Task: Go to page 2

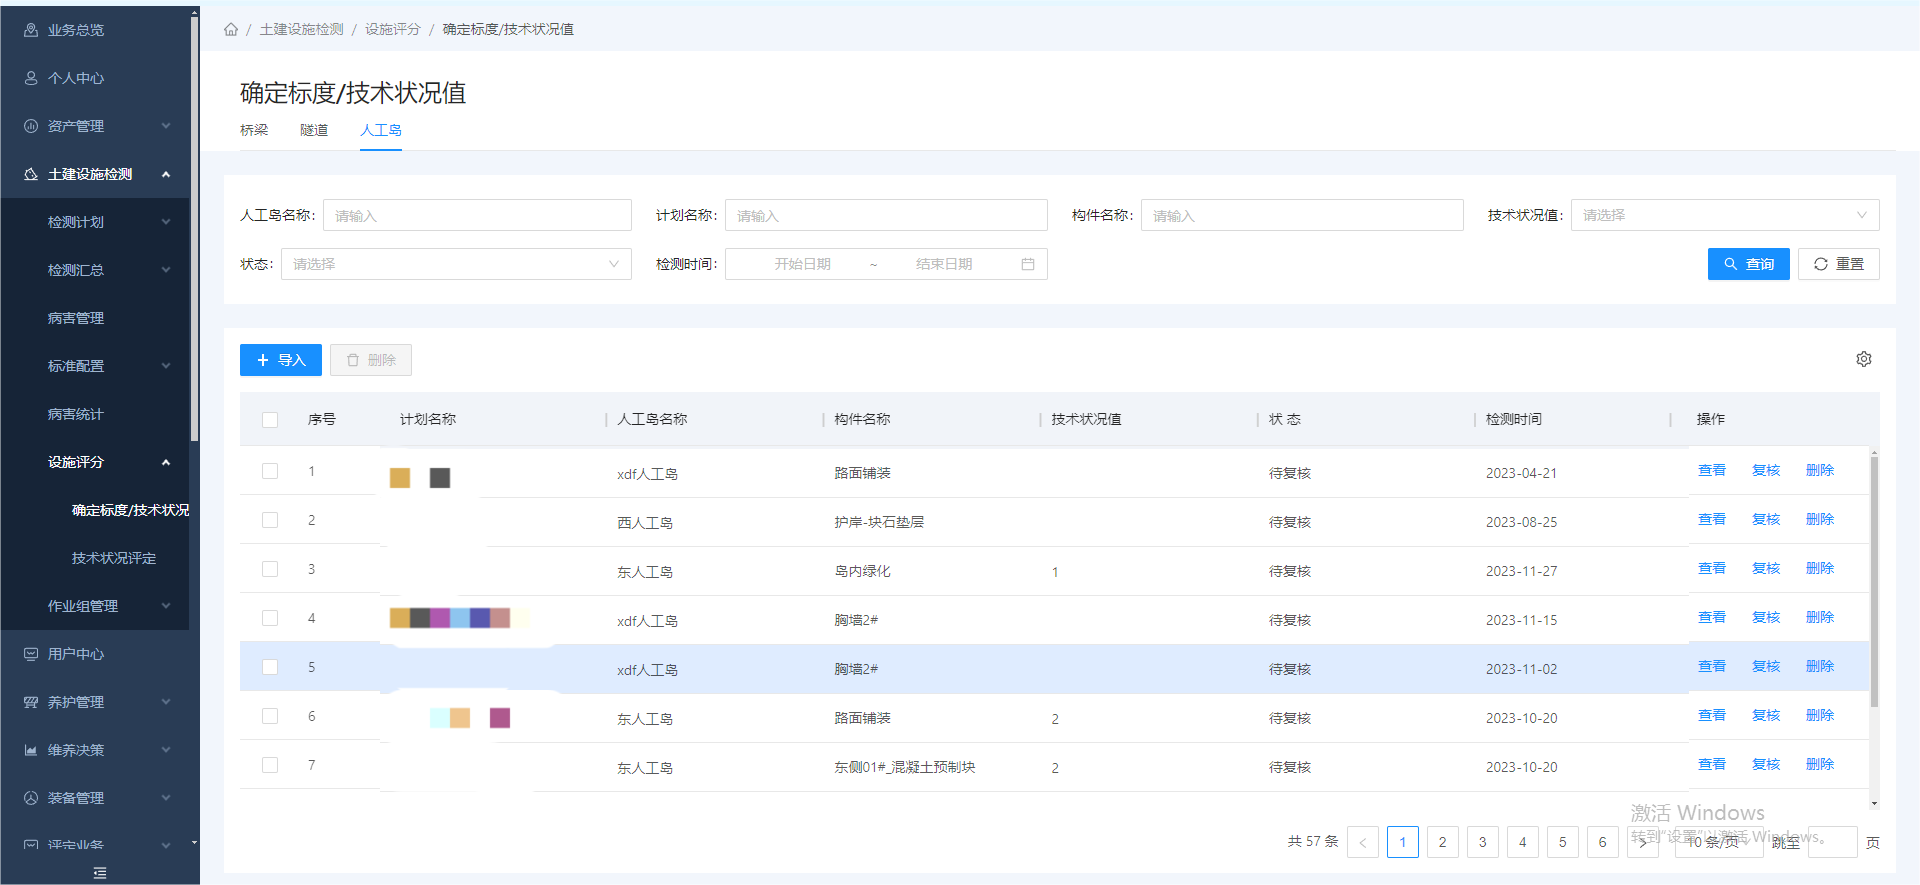Action: 1443,842
